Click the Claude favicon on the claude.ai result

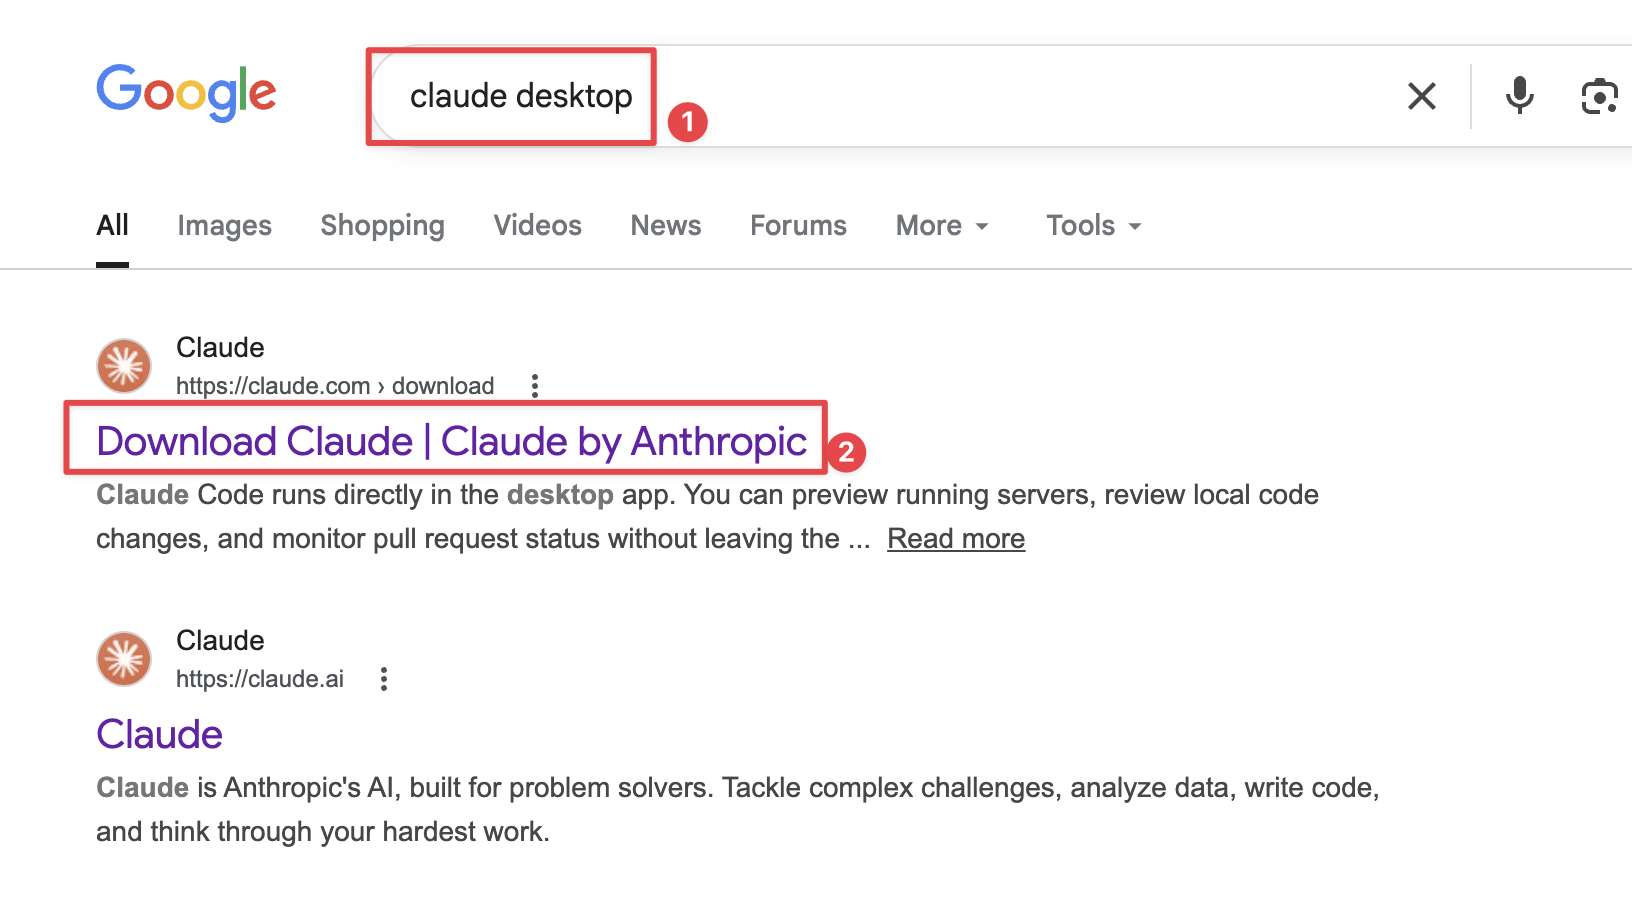pyautogui.click(x=123, y=658)
